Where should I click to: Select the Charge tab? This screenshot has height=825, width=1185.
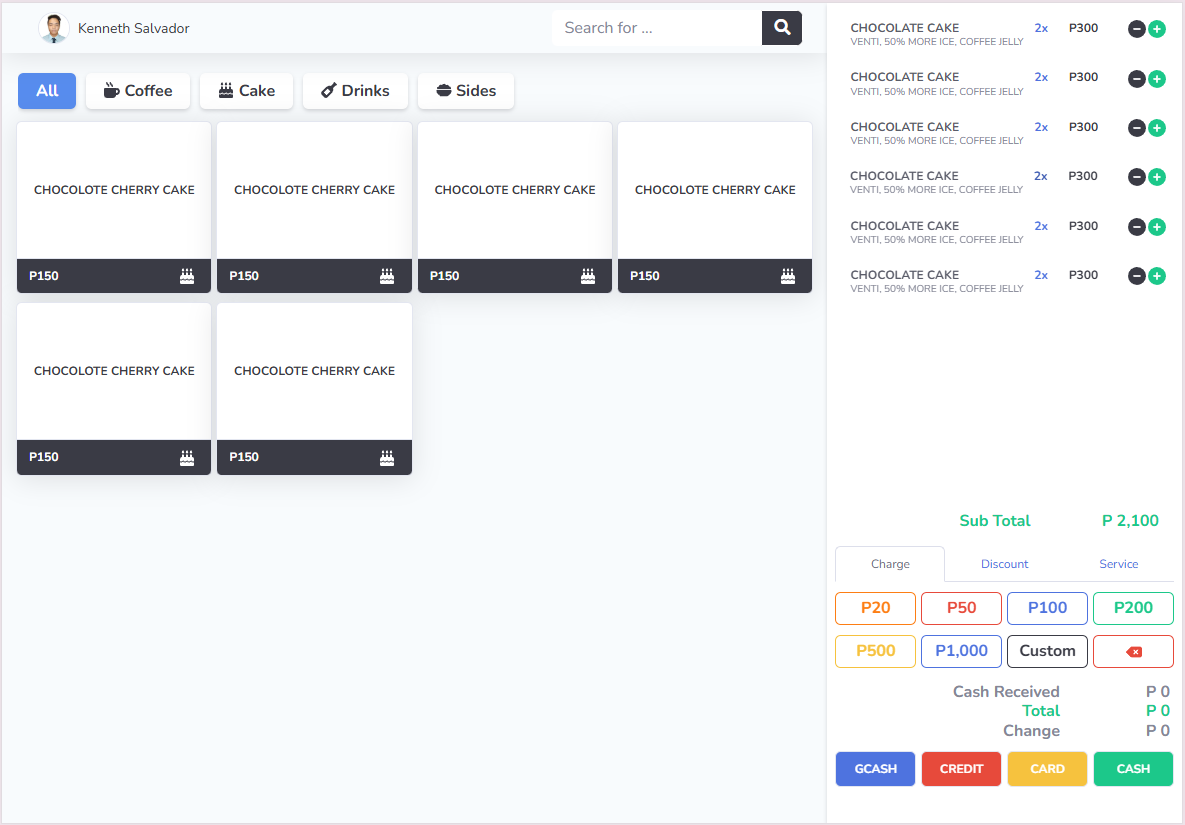(890, 564)
